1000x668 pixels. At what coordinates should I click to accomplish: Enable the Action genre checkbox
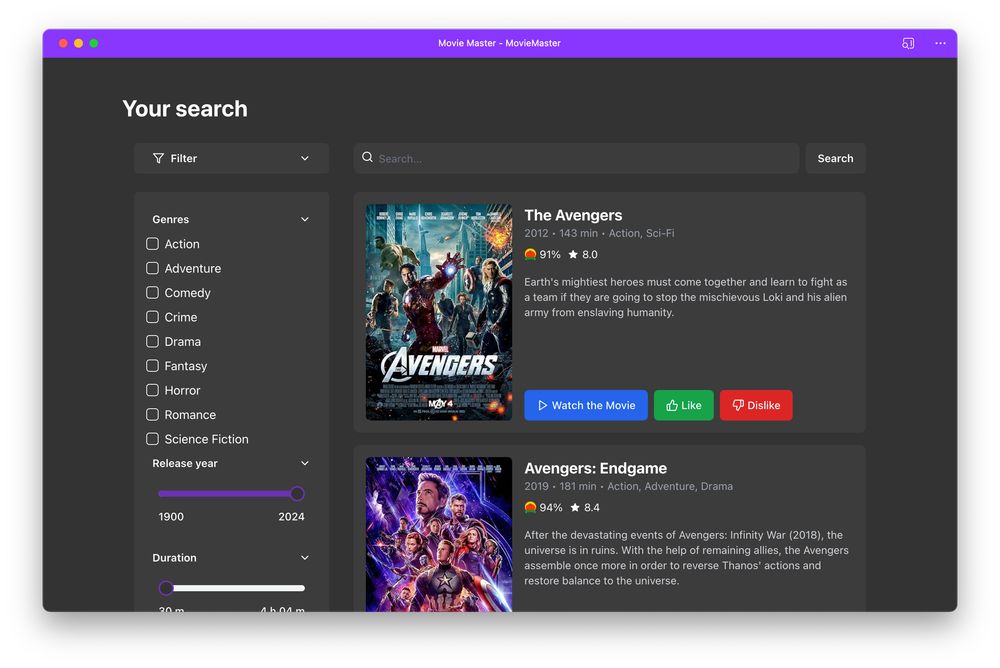point(152,244)
